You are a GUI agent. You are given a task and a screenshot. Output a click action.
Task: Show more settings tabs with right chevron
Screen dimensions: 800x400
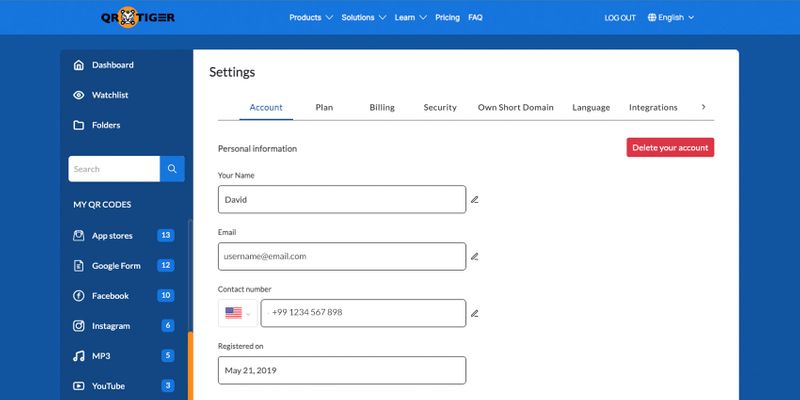(703, 107)
